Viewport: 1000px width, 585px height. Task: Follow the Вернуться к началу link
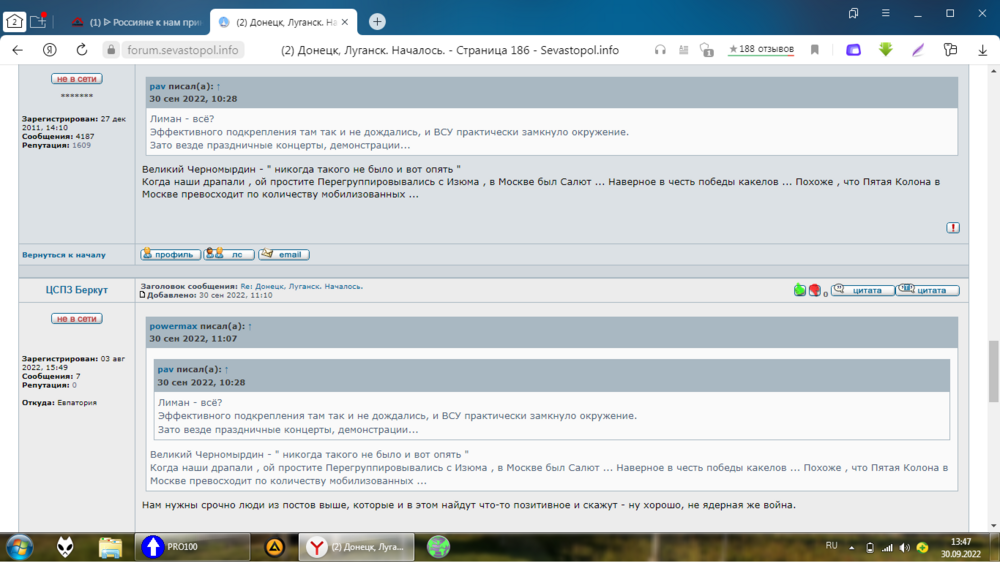pos(64,255)
